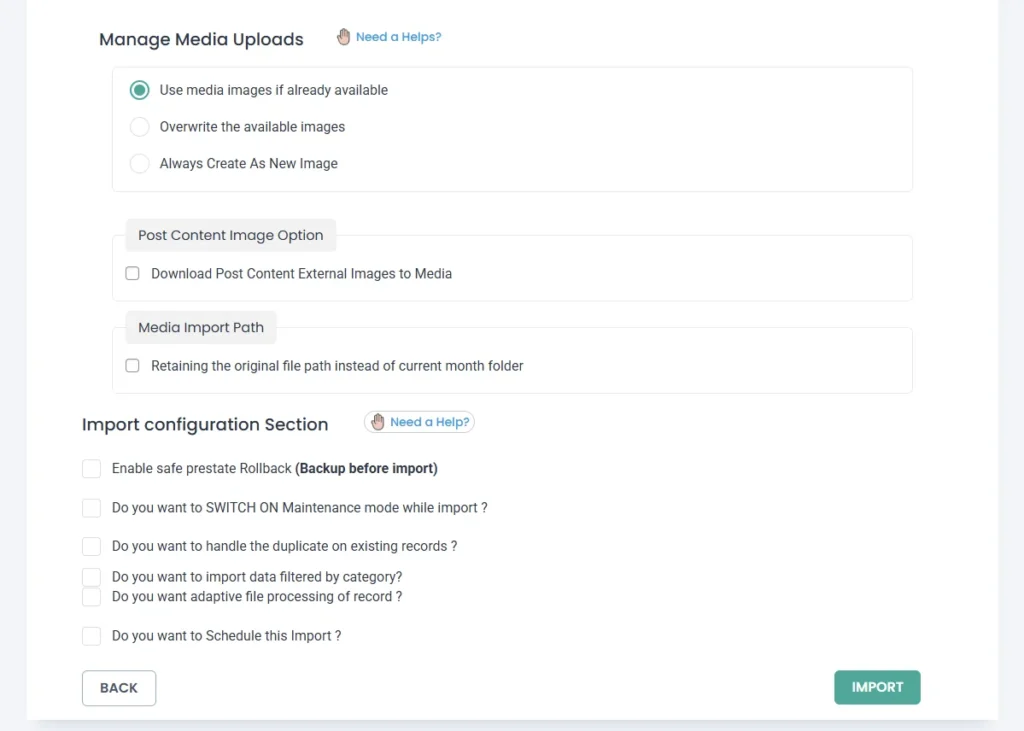Click the green IMPORT button
Viewport: 1024px width, 731px height.
[x=877, y=688]
